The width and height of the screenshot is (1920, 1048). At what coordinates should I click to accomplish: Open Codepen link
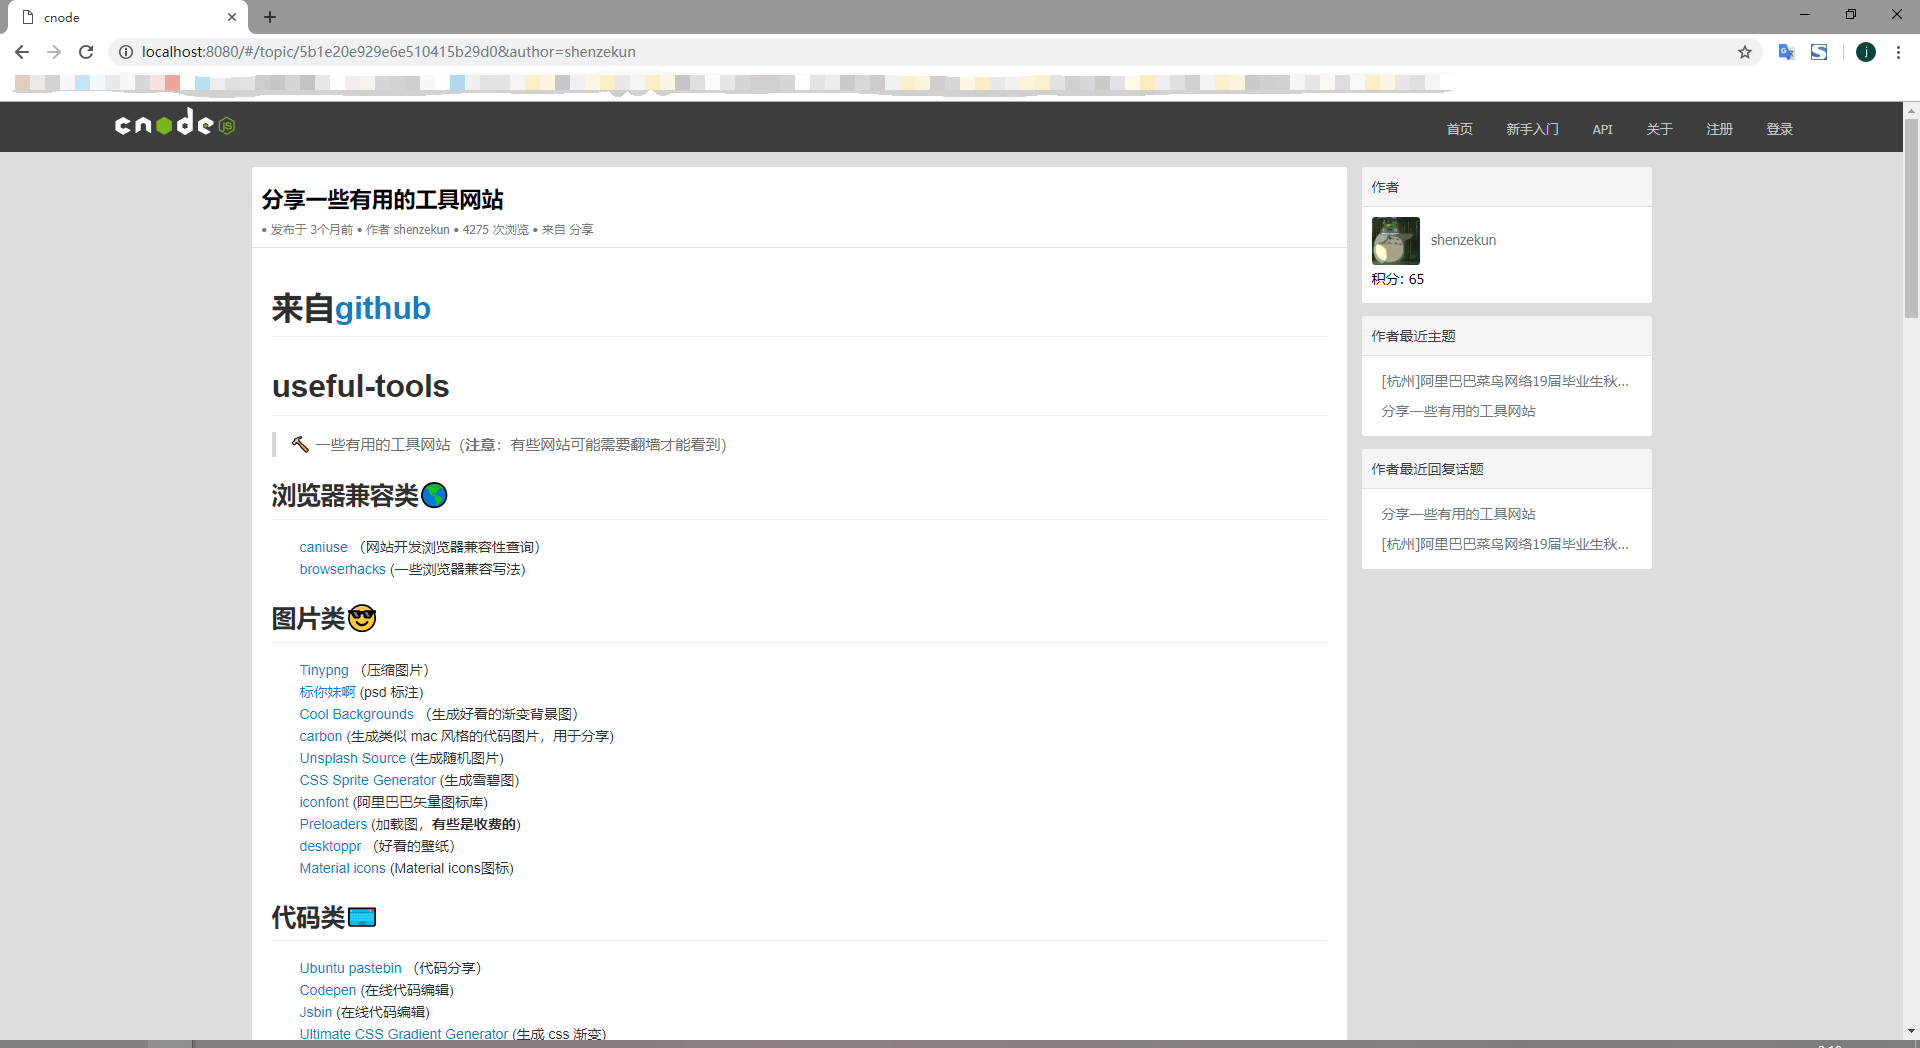327,990
